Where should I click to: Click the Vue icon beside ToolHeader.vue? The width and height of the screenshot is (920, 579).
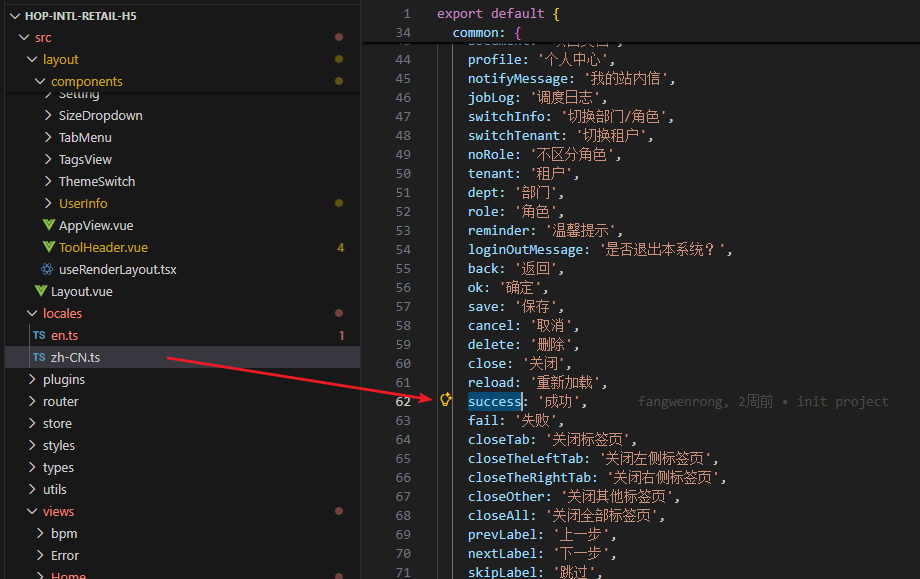coord(48,248)
